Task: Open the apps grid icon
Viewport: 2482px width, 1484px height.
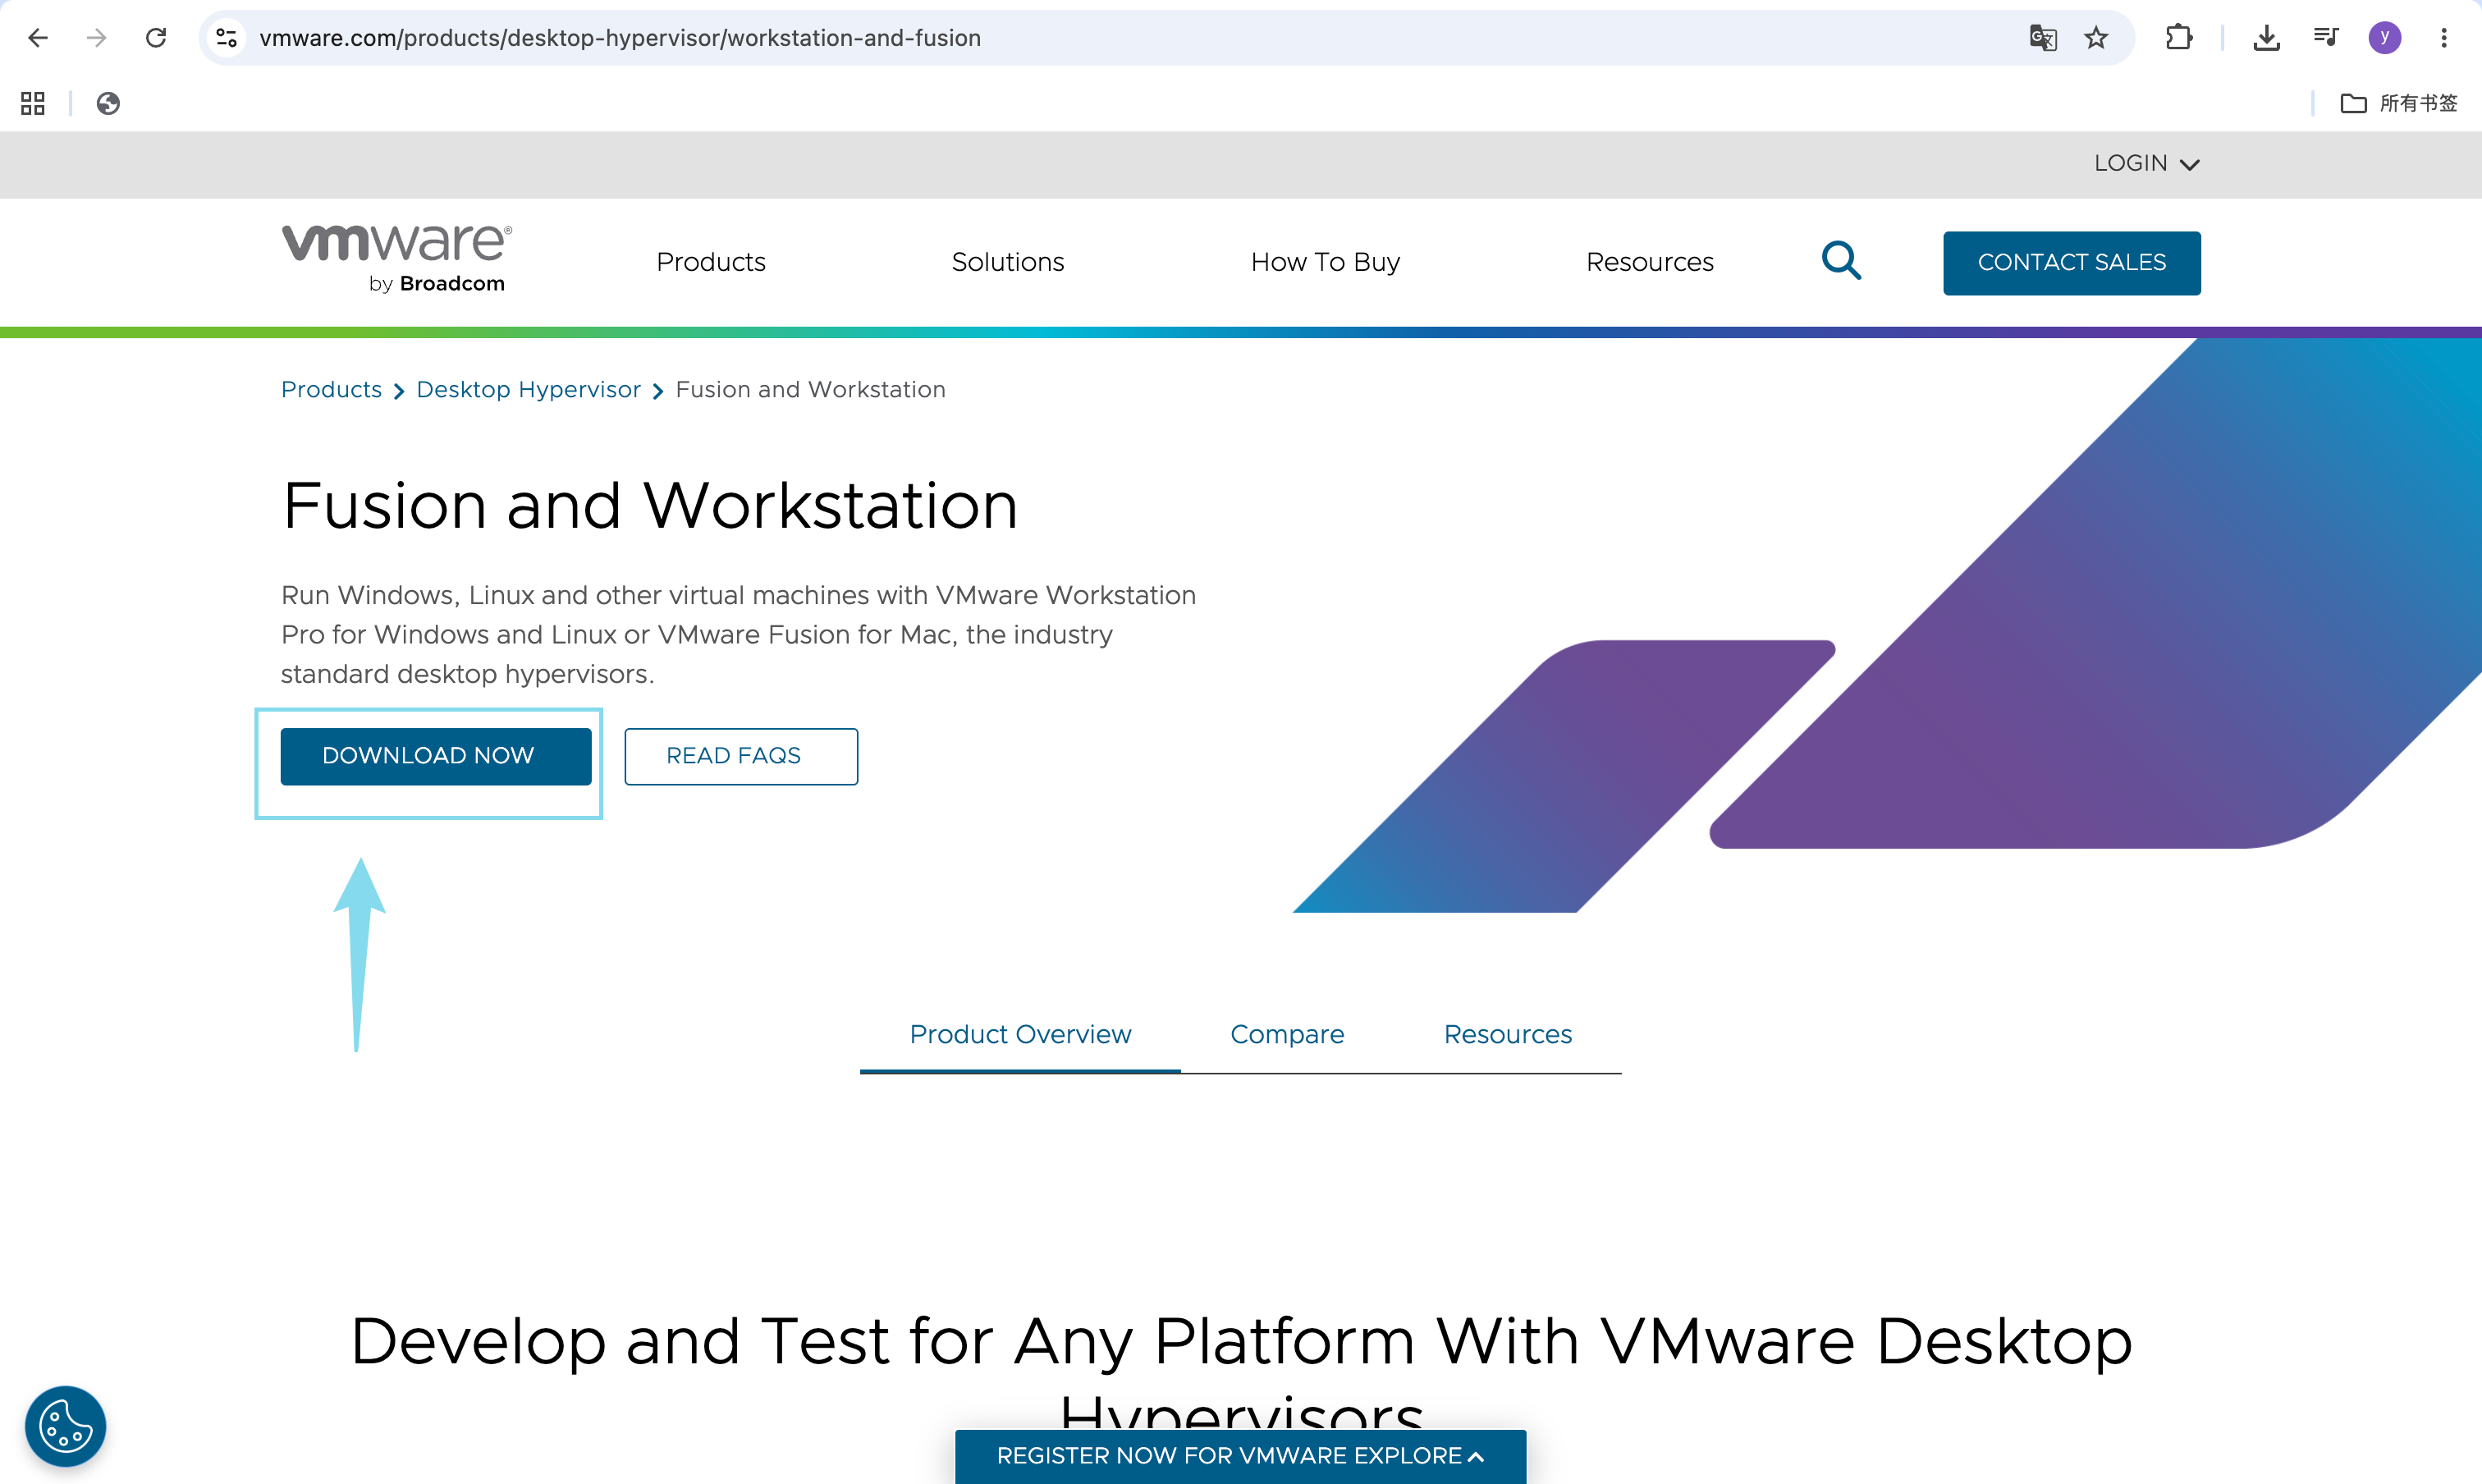Action: point(33,103)
